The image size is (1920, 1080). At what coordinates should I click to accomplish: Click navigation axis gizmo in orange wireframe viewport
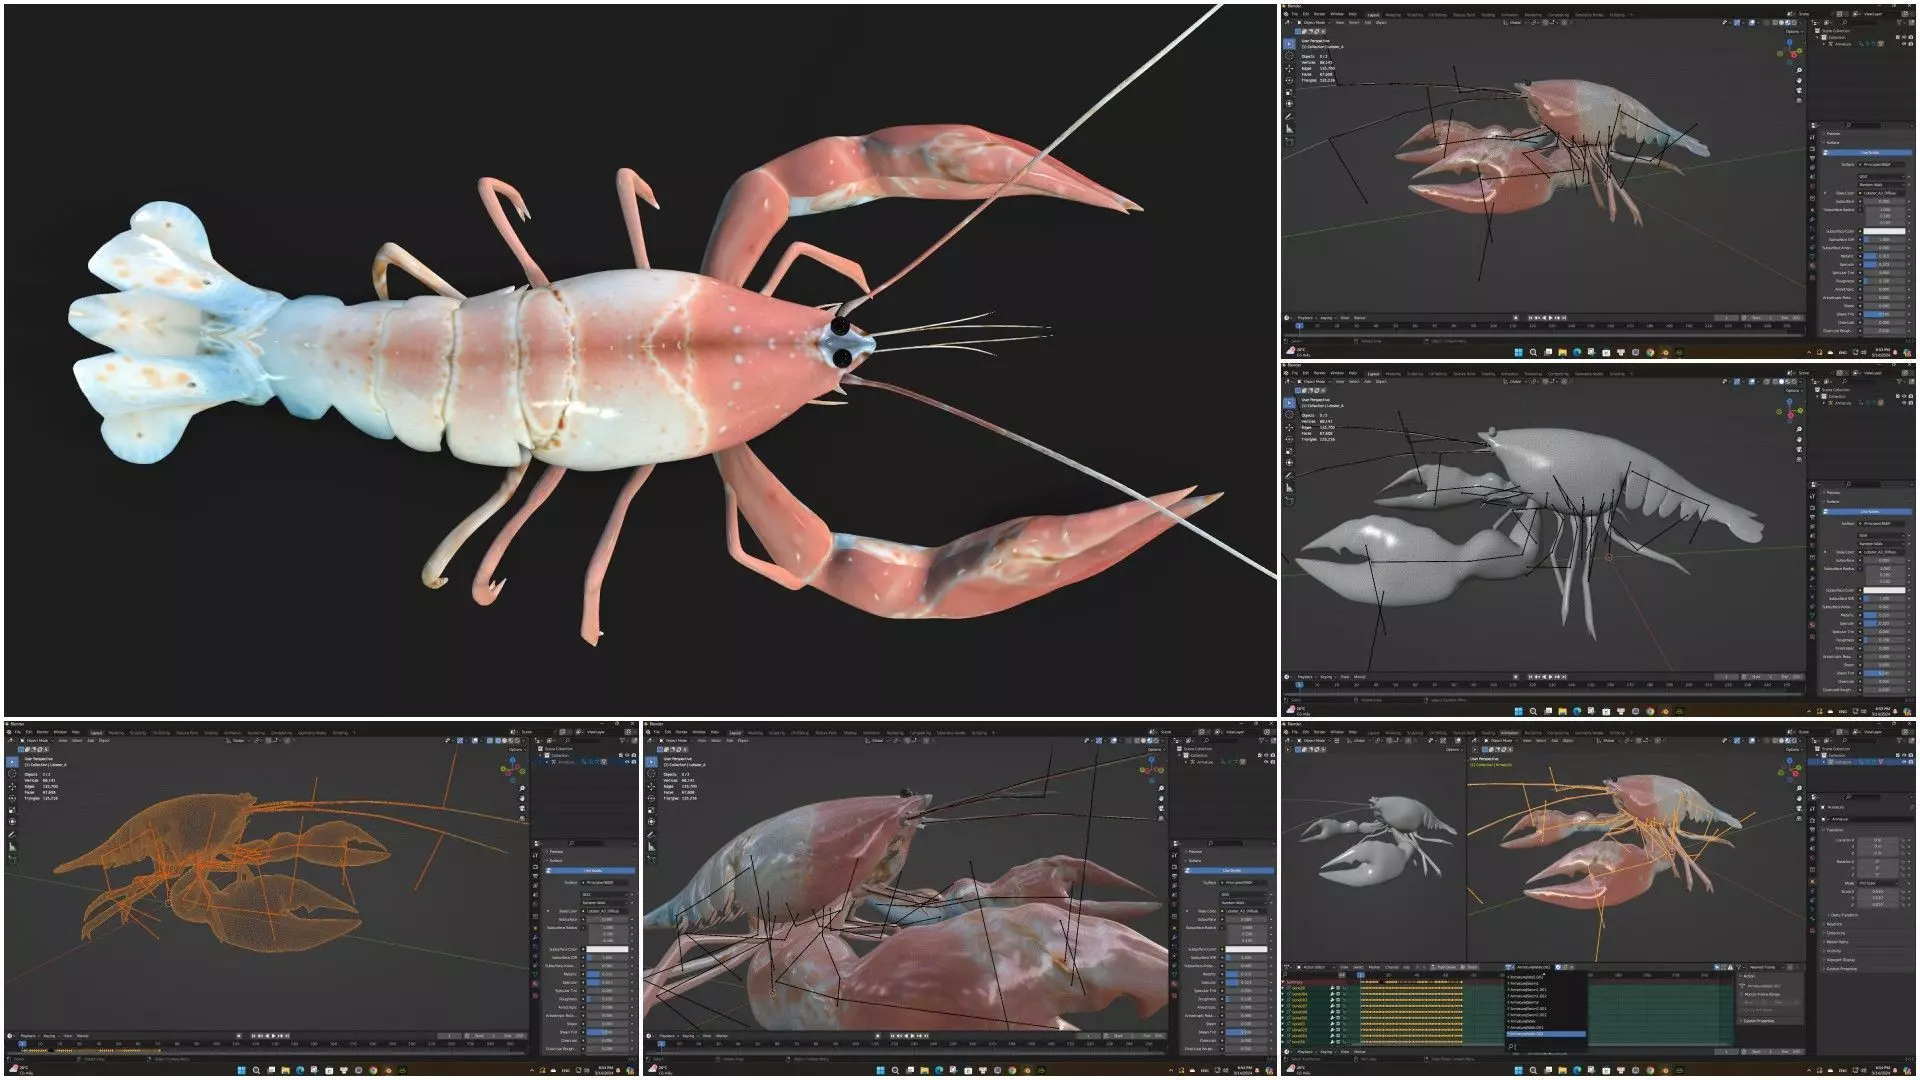512,771
